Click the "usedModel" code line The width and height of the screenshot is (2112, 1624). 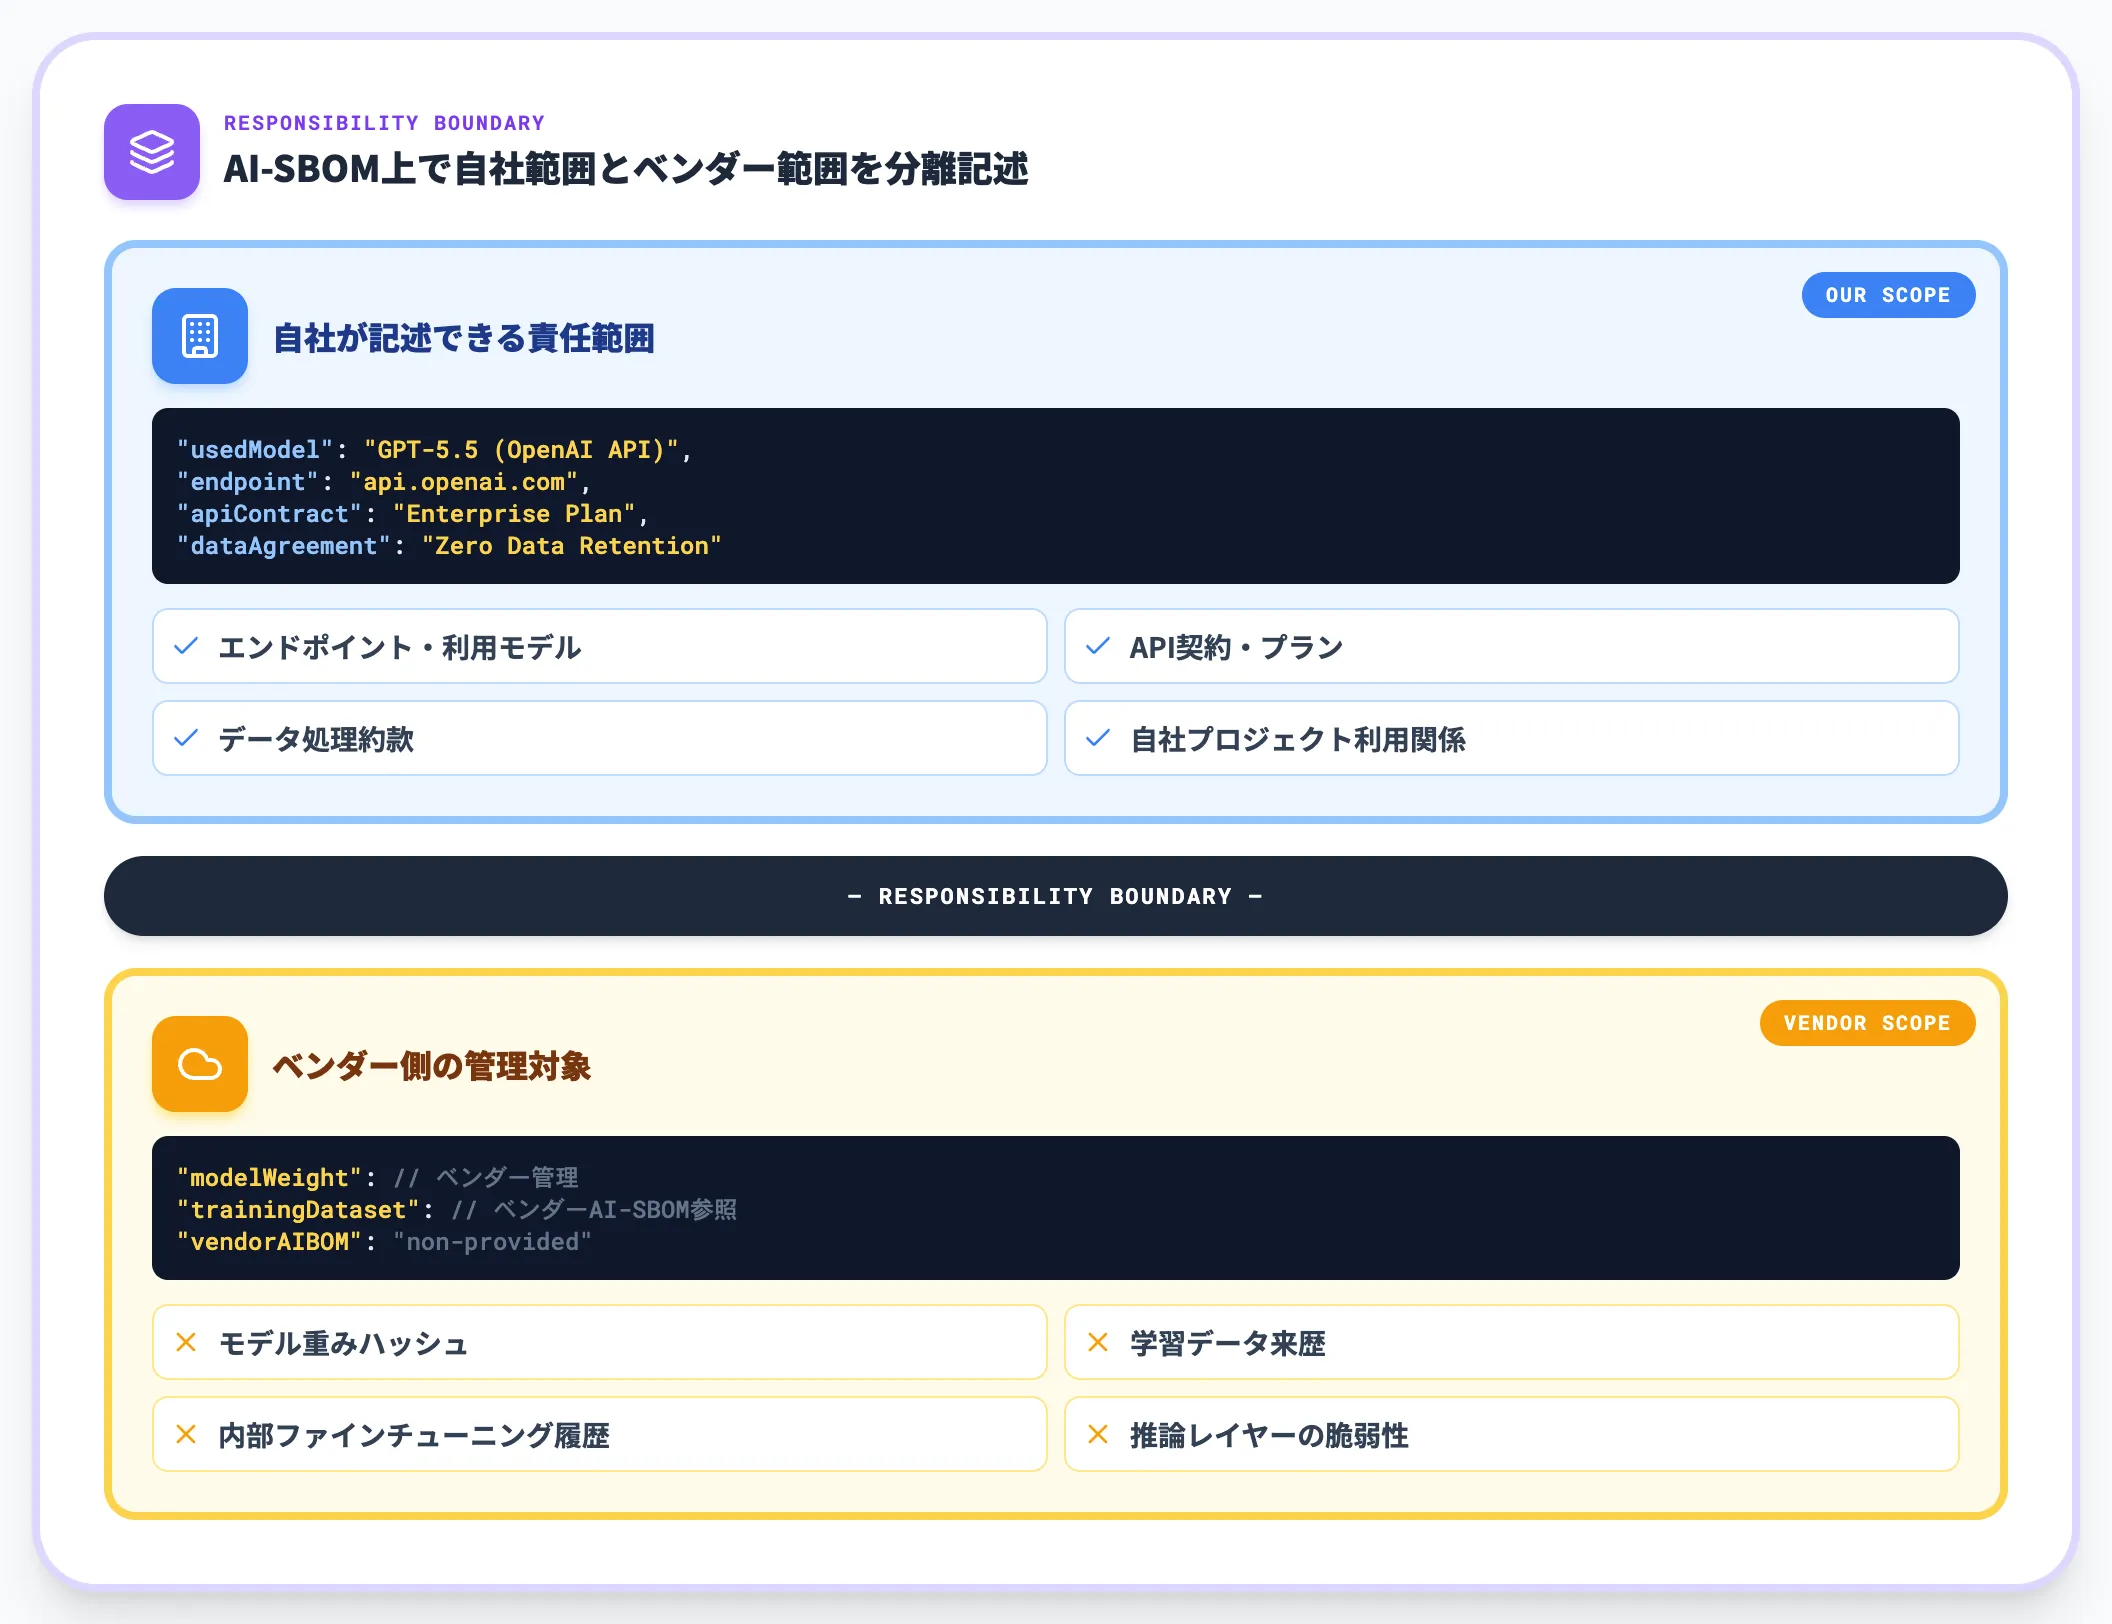tap(435, 450)
